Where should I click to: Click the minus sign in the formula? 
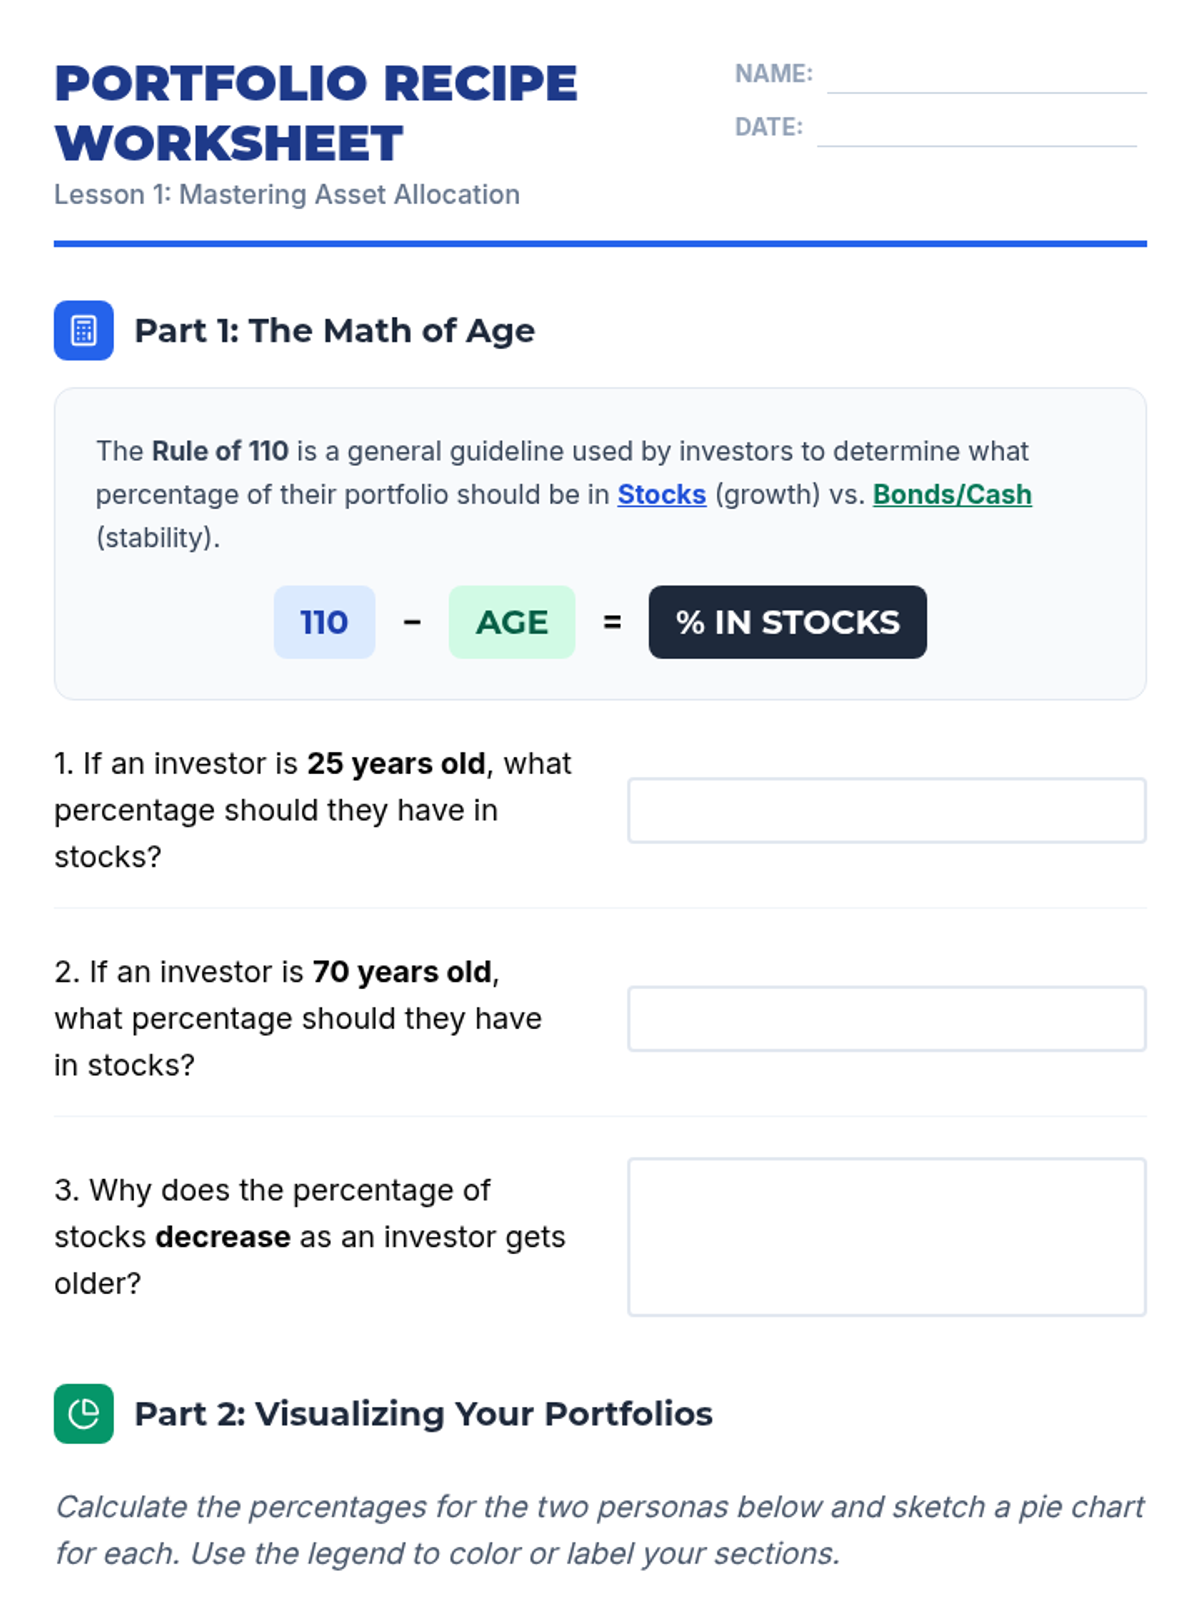tap(412, 622)
